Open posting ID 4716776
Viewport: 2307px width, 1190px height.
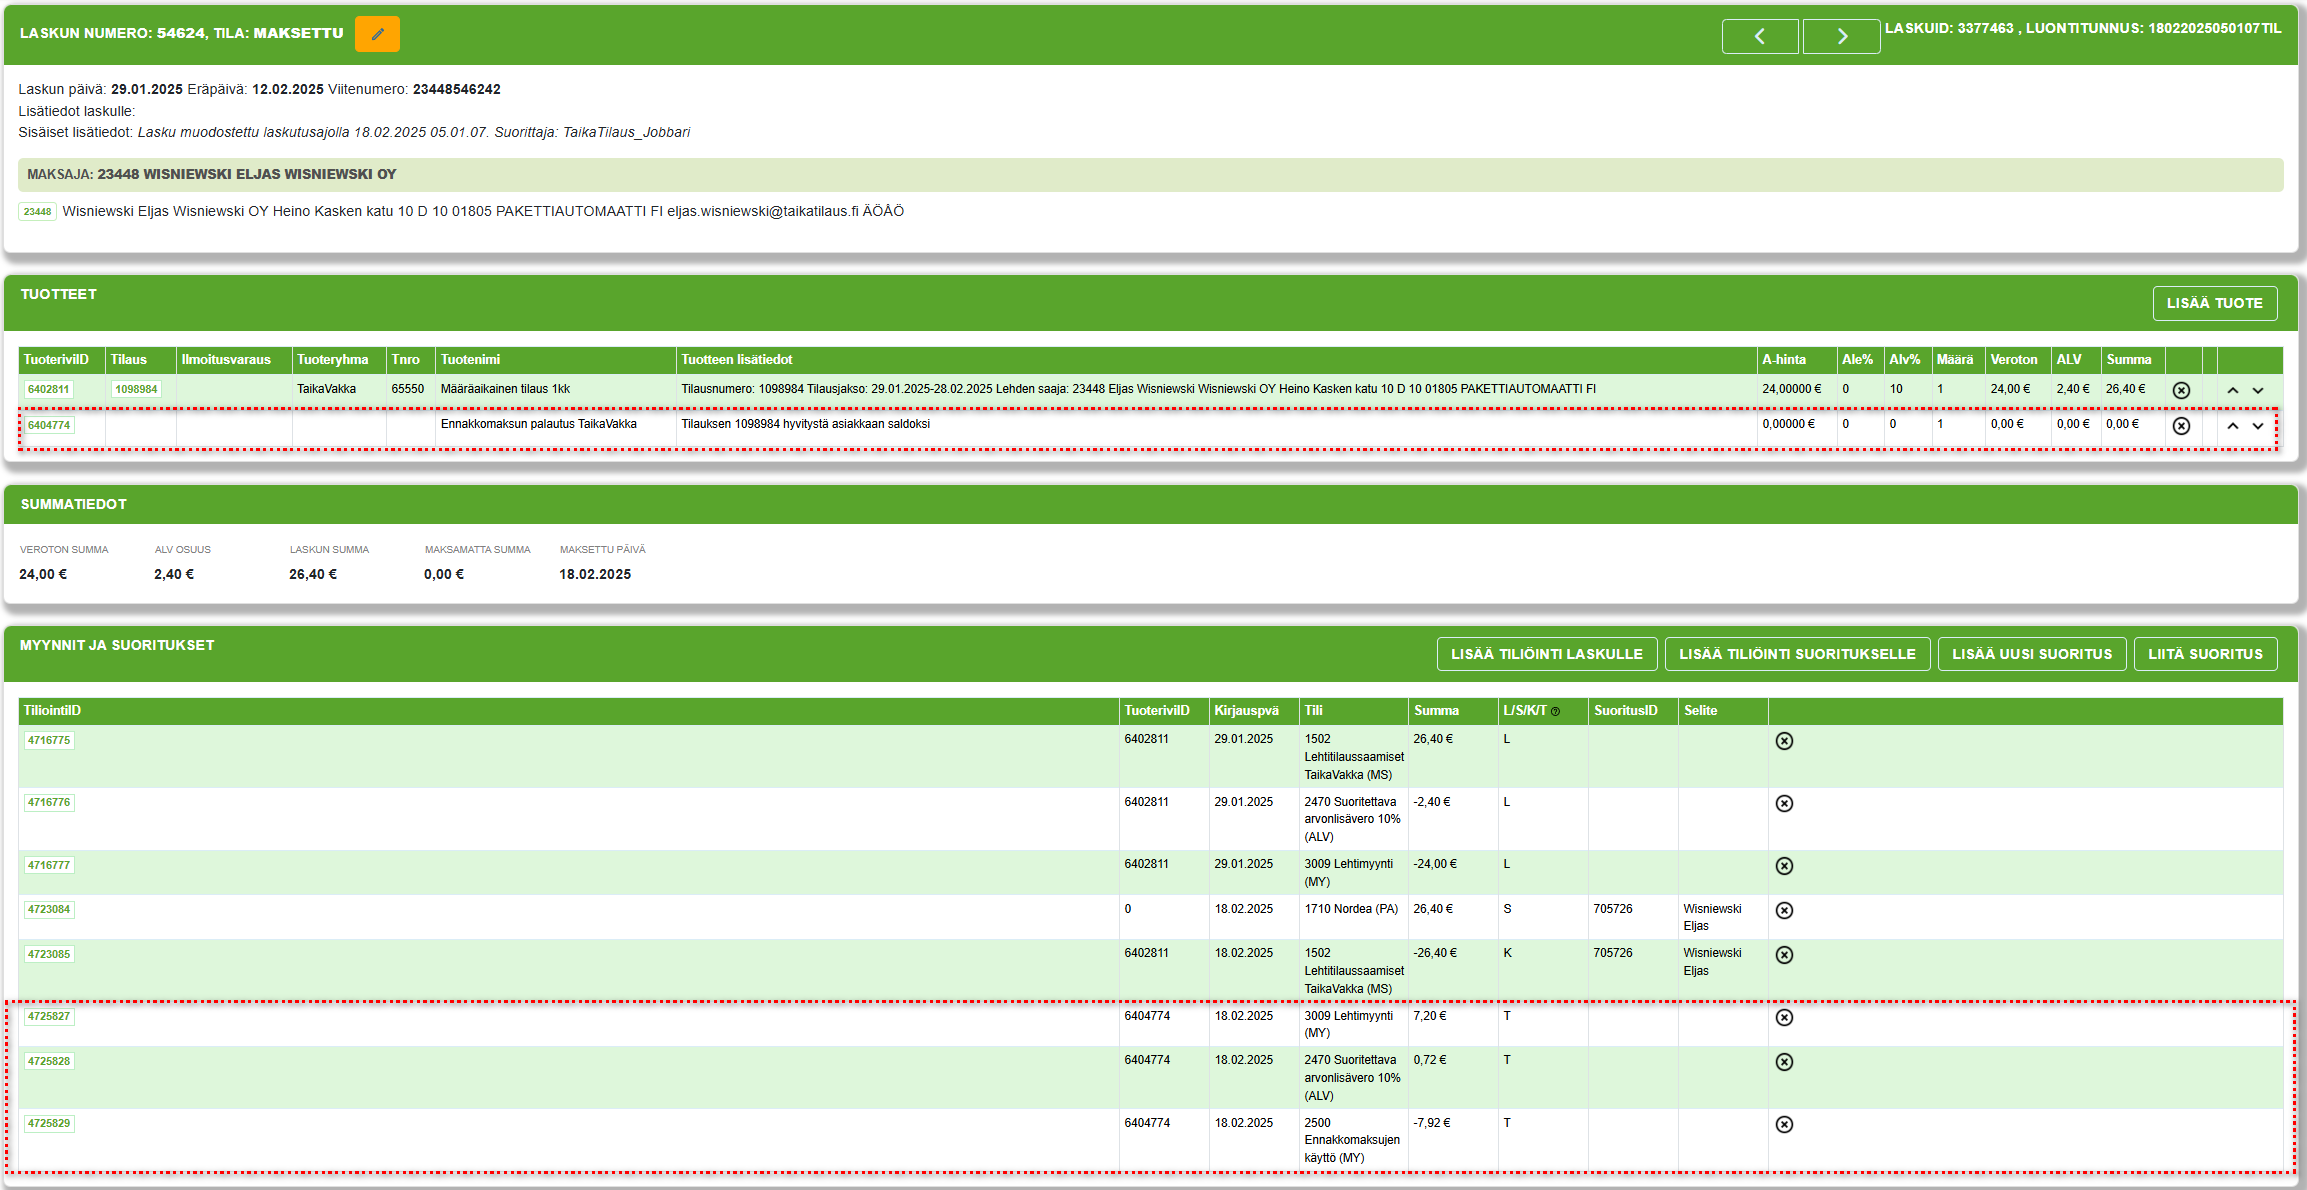[49, 803]
